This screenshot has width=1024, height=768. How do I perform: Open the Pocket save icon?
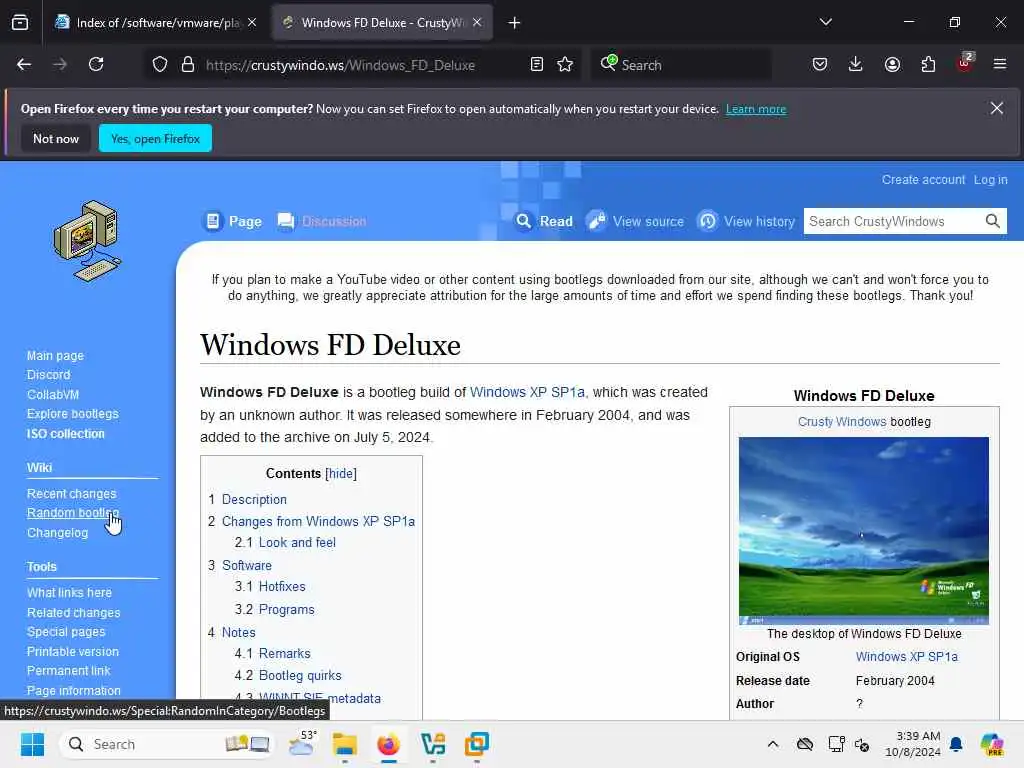(820, 64)
